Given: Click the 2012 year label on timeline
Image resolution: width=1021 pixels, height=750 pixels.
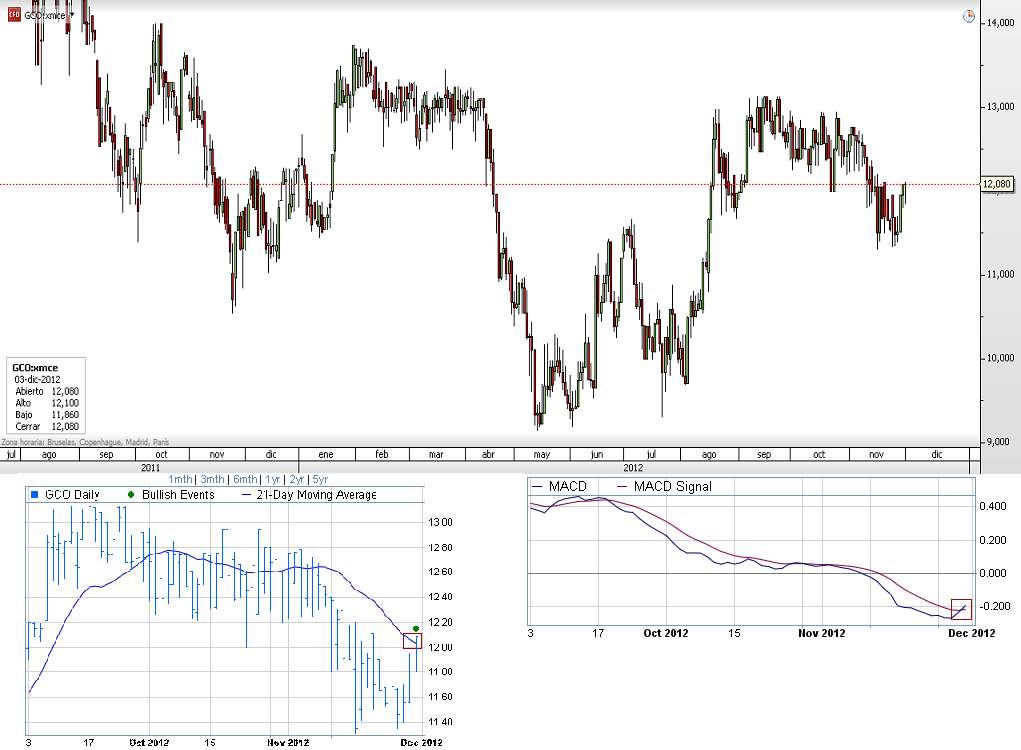Looking at the screenshot, I should click(x=633, y=467).
